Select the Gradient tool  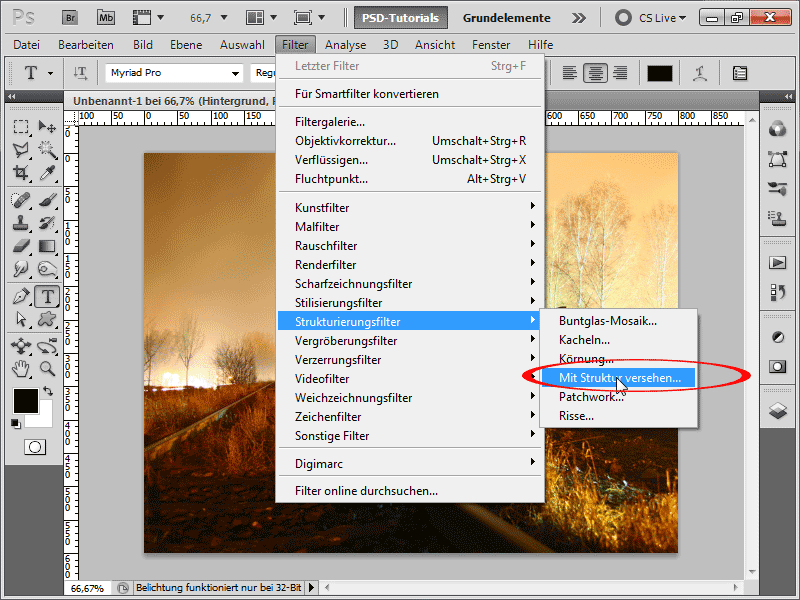pyautogui.click(x=47, y=246)
